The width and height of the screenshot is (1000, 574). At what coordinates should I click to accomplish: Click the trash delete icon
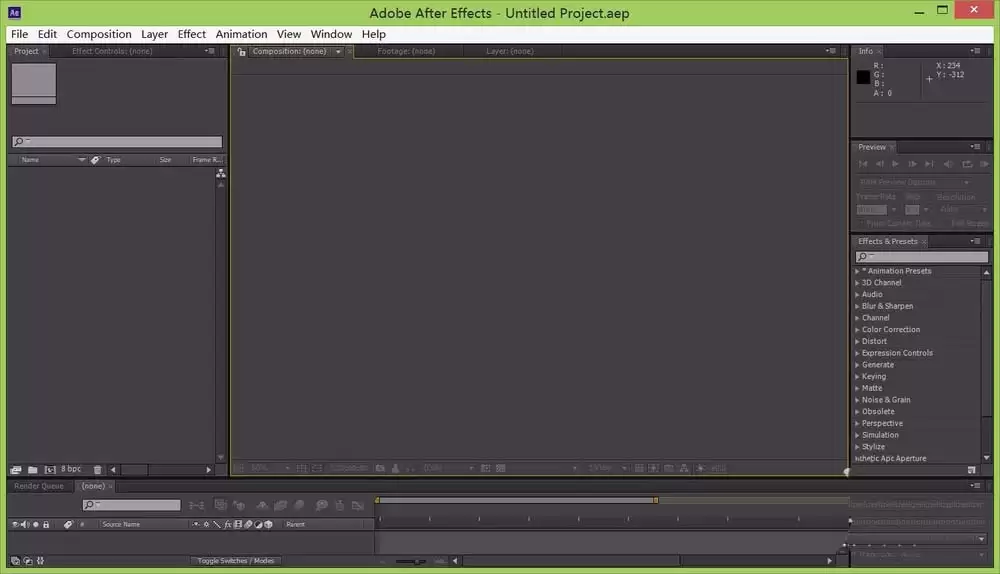(98, 470)
